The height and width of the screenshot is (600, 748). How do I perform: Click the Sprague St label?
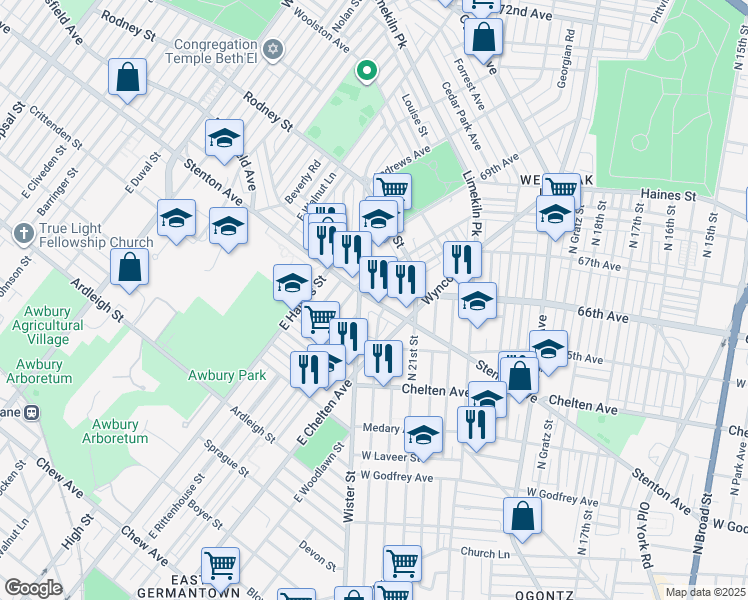[x=226, y=458]
